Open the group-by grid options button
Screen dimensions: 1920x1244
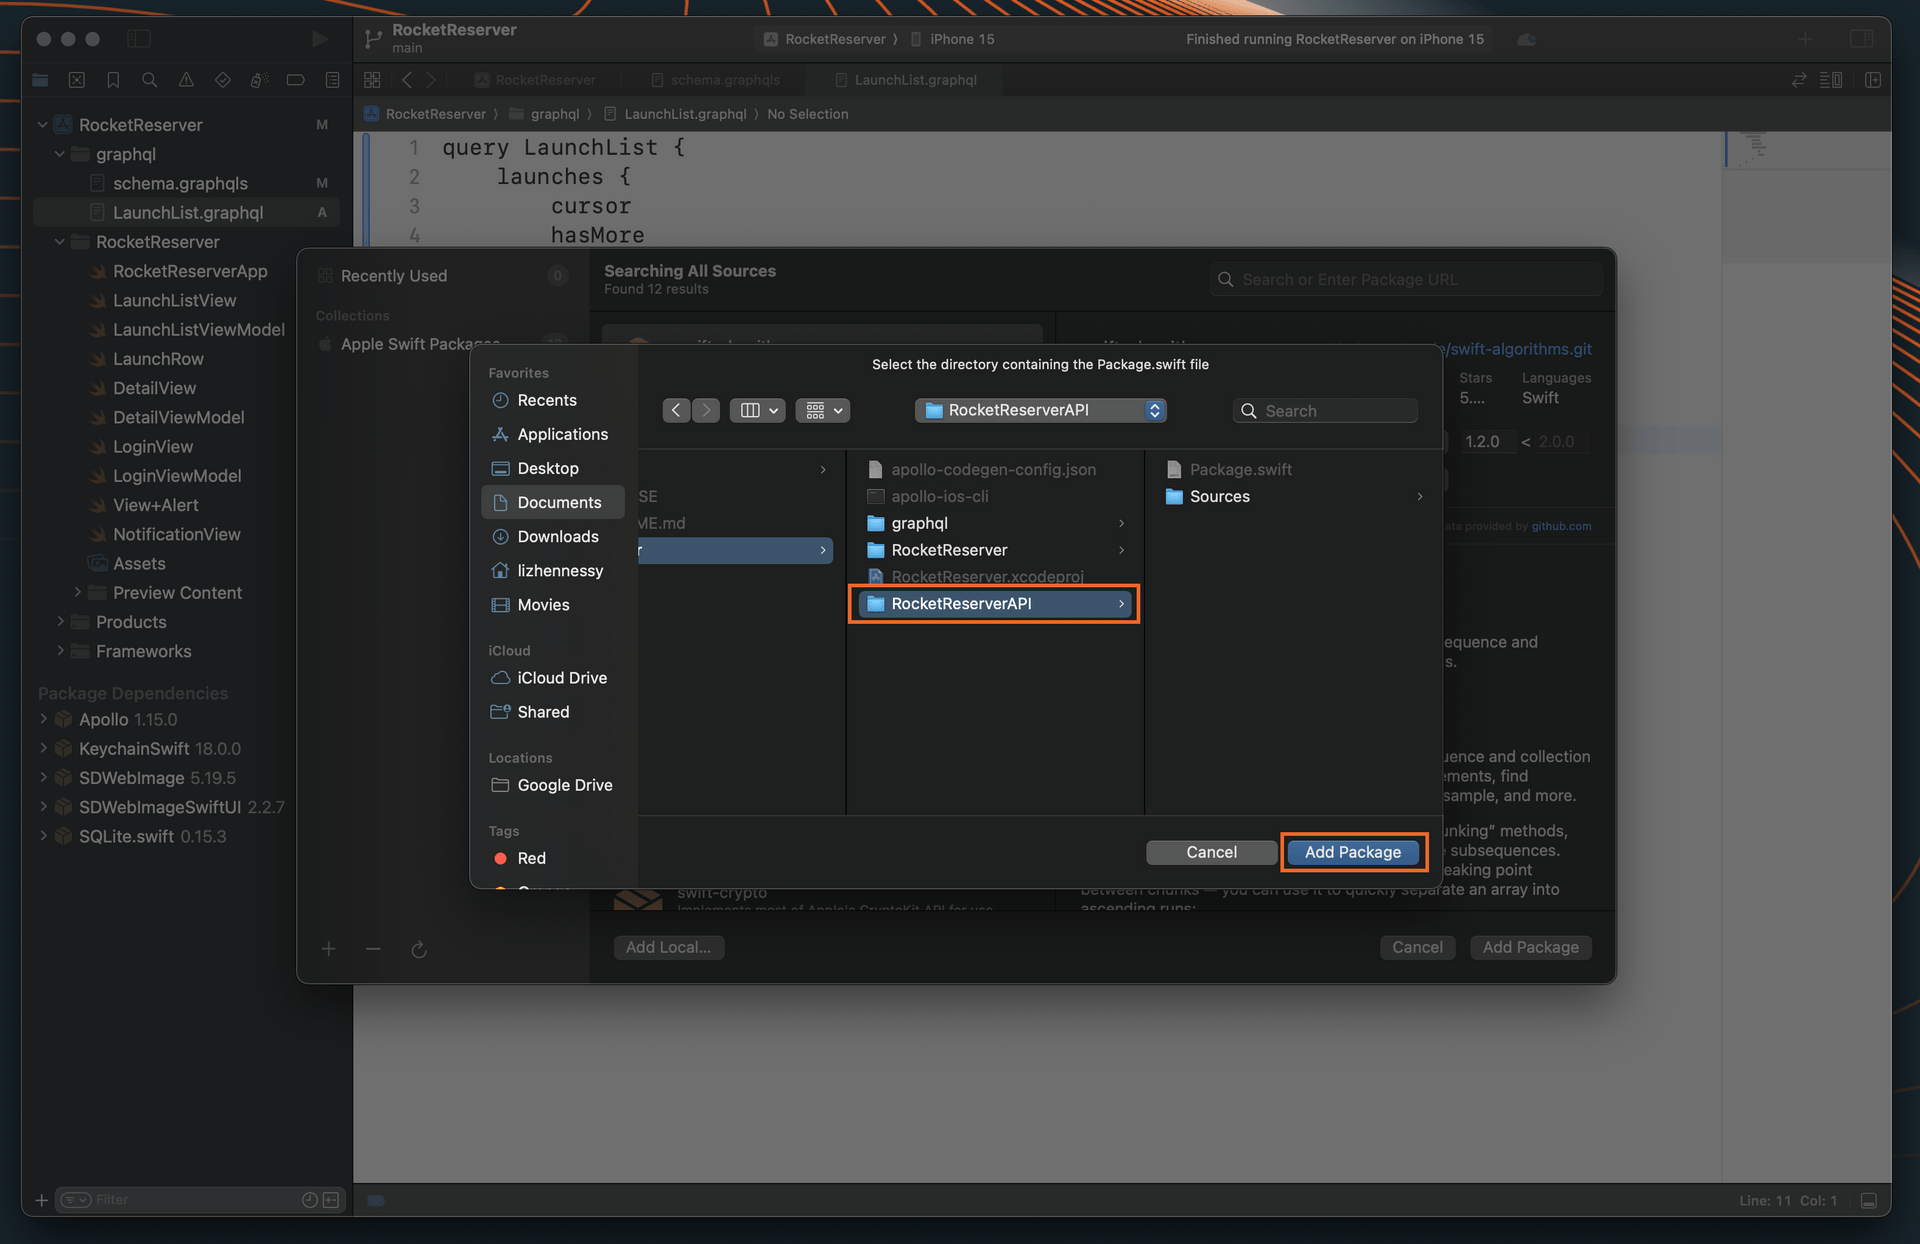point(823,410)
